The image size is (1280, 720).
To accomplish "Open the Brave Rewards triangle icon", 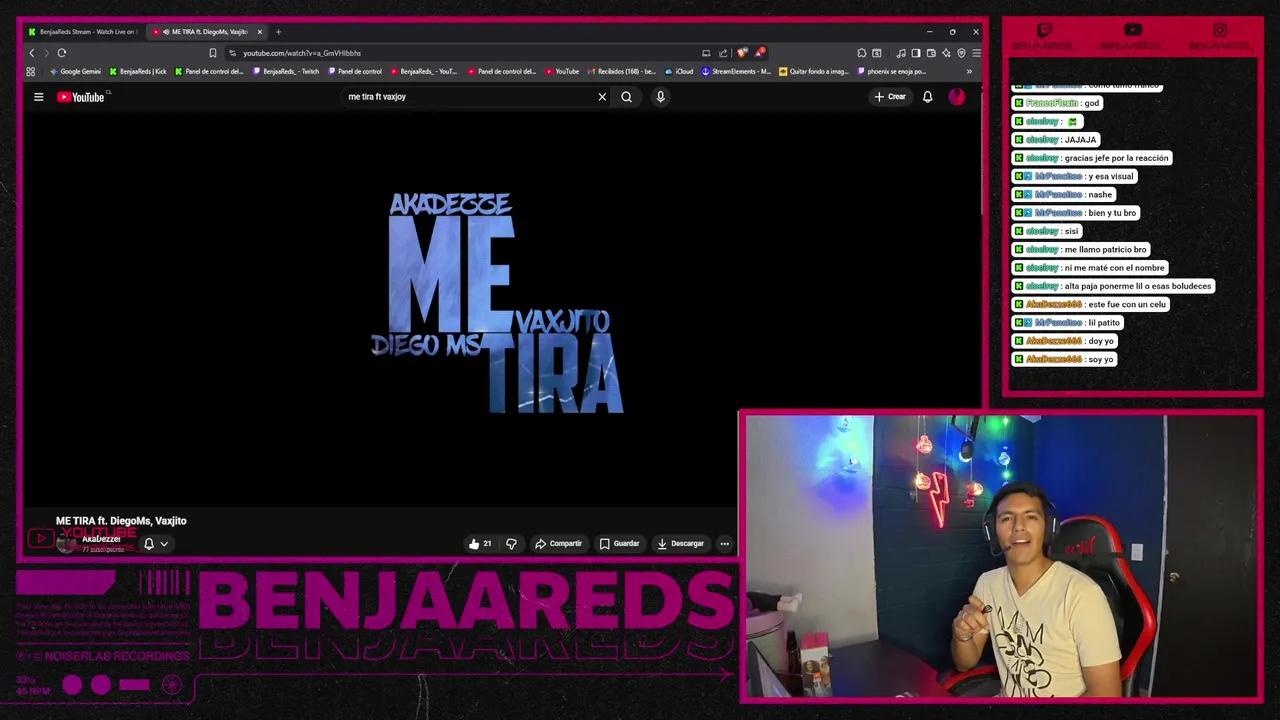I will (x=760, y=53).
